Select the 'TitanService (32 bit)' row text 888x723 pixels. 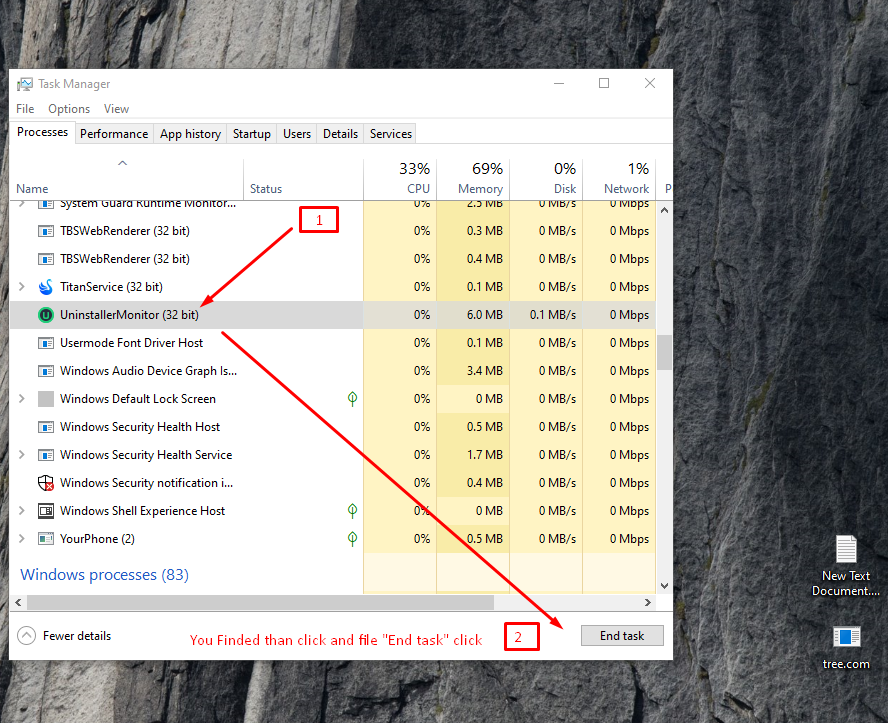111,287
